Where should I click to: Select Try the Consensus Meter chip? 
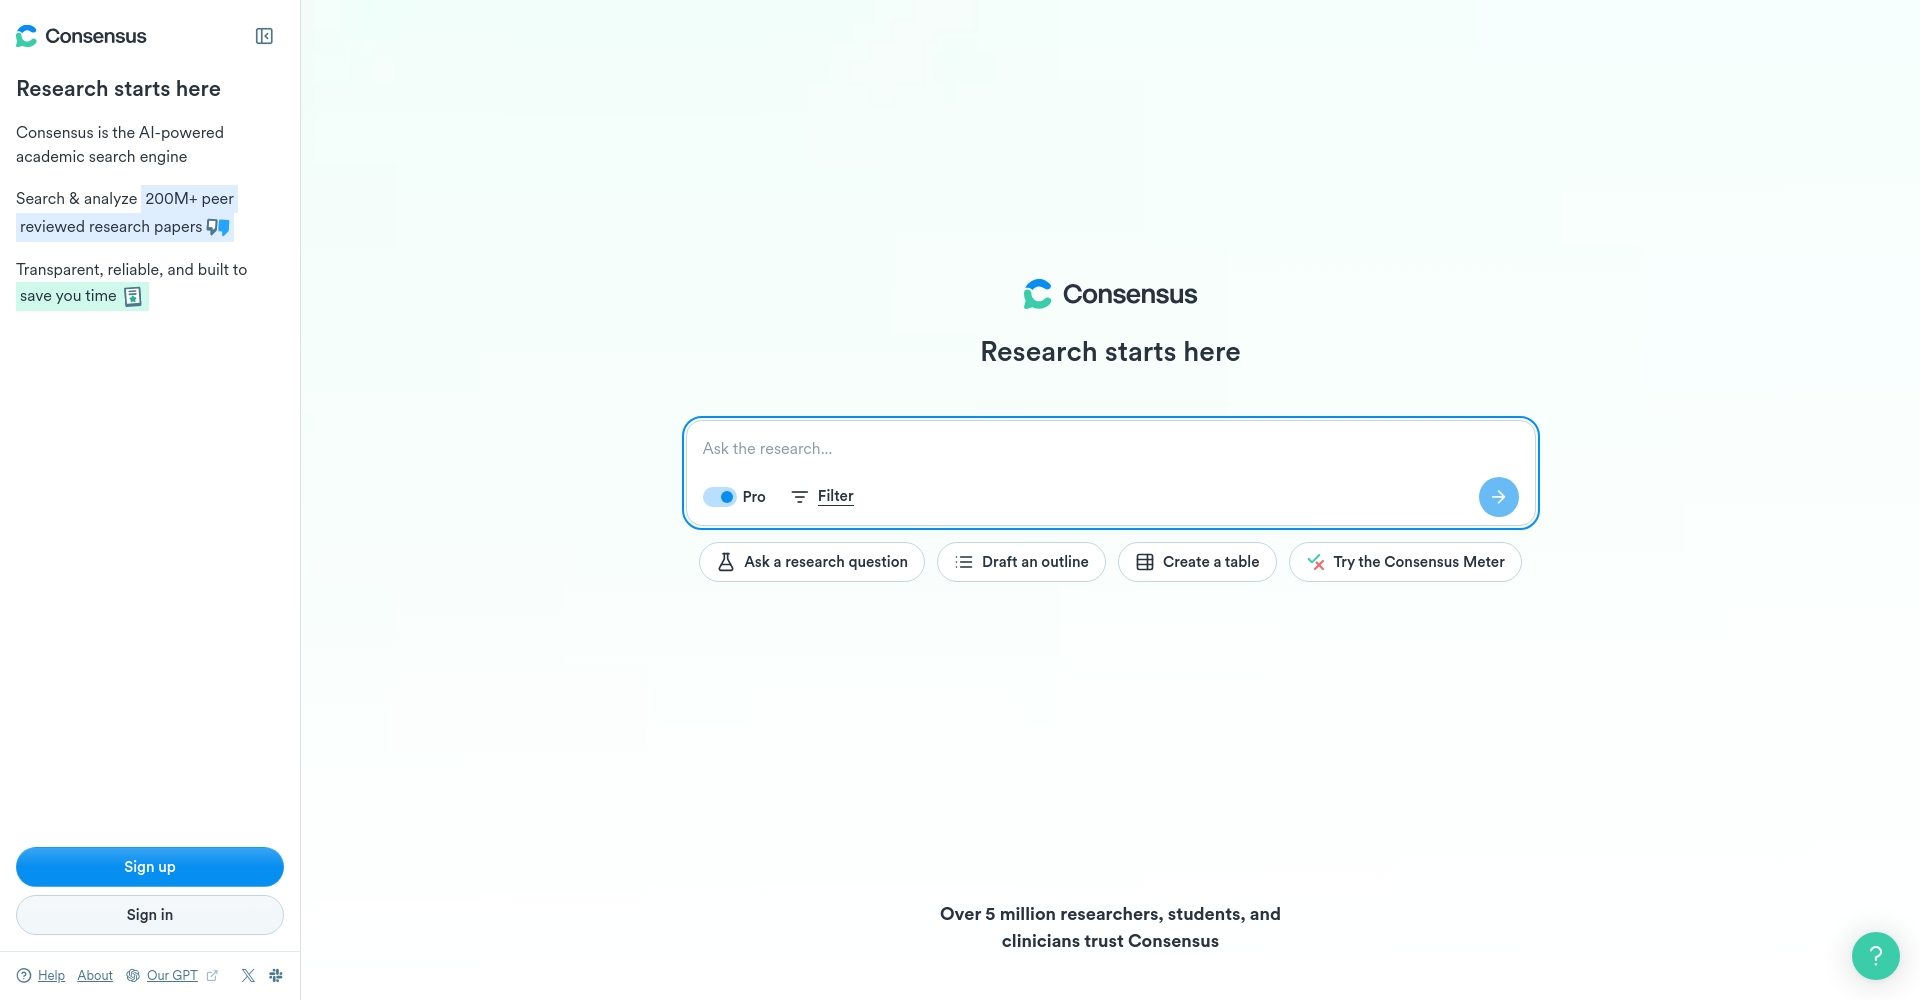point(1405,562)
